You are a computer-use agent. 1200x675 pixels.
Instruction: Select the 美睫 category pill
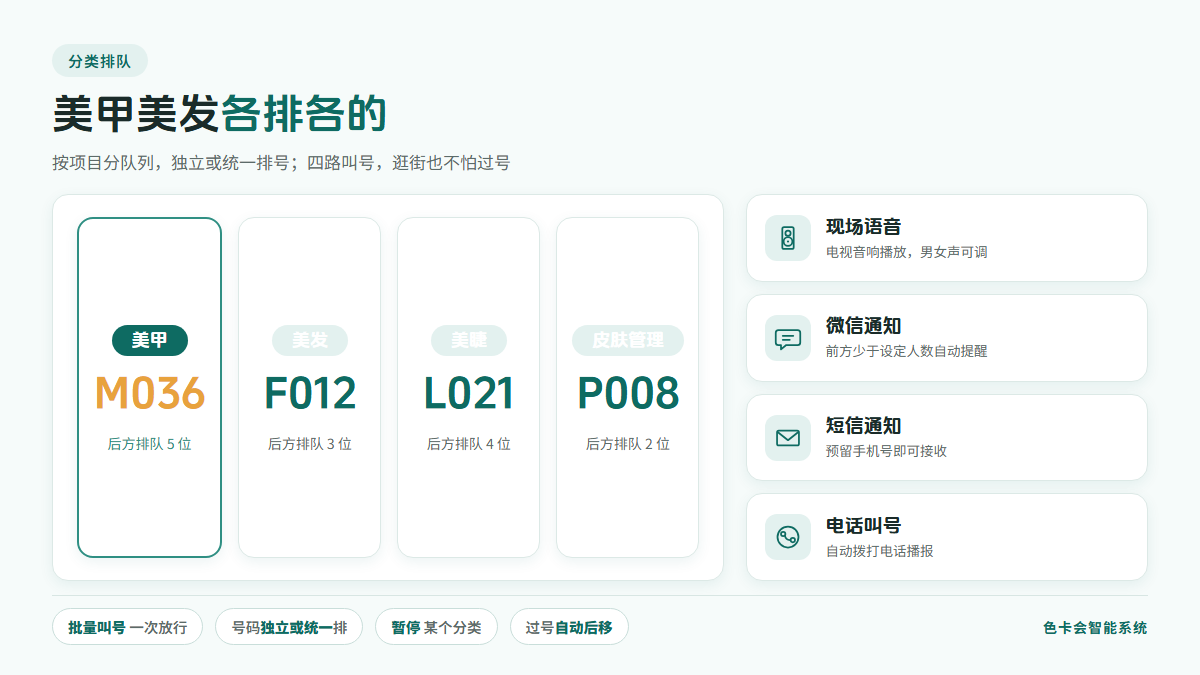(469, 340)
